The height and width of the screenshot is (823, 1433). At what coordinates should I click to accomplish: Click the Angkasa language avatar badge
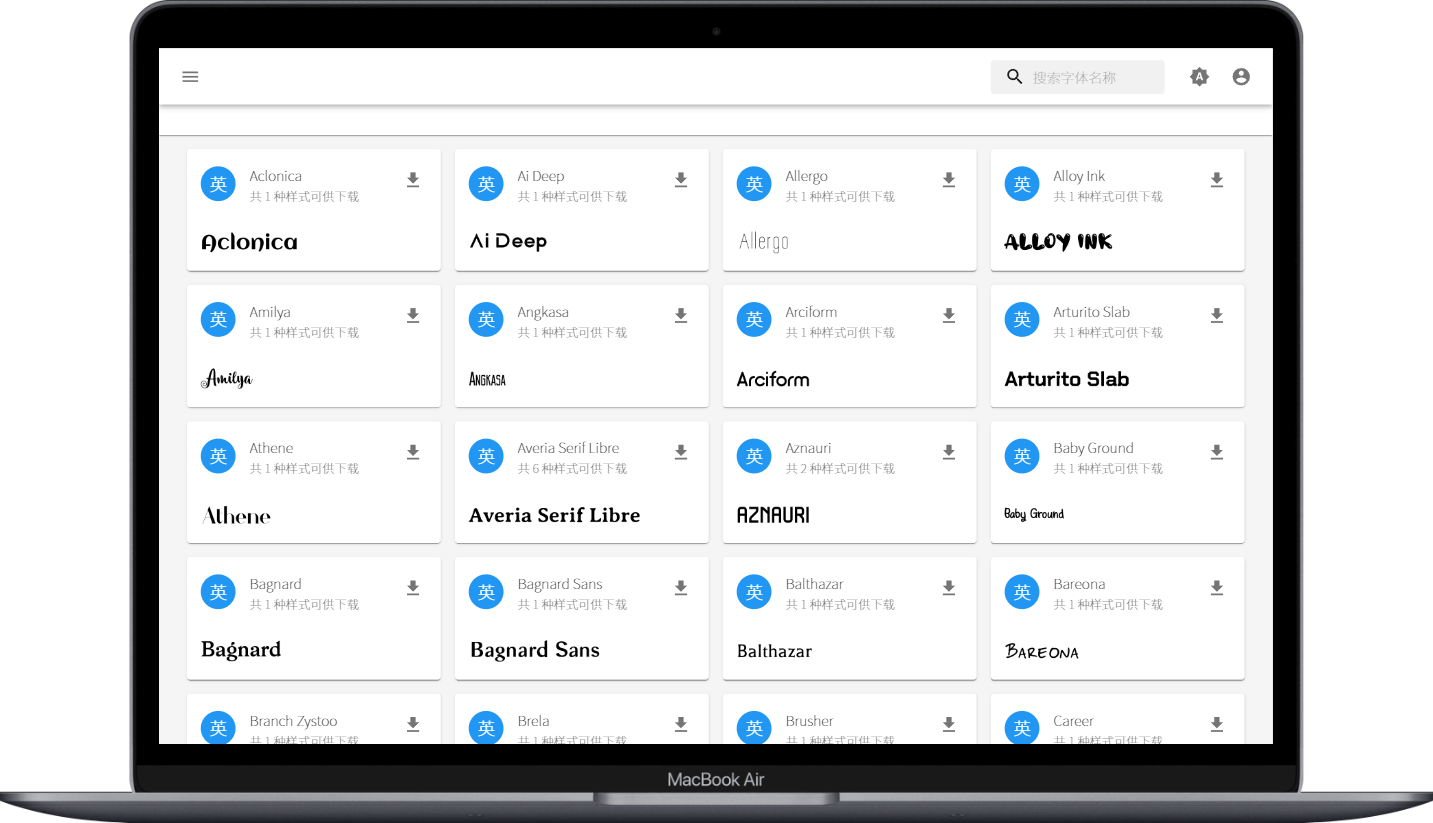point(486,320)
